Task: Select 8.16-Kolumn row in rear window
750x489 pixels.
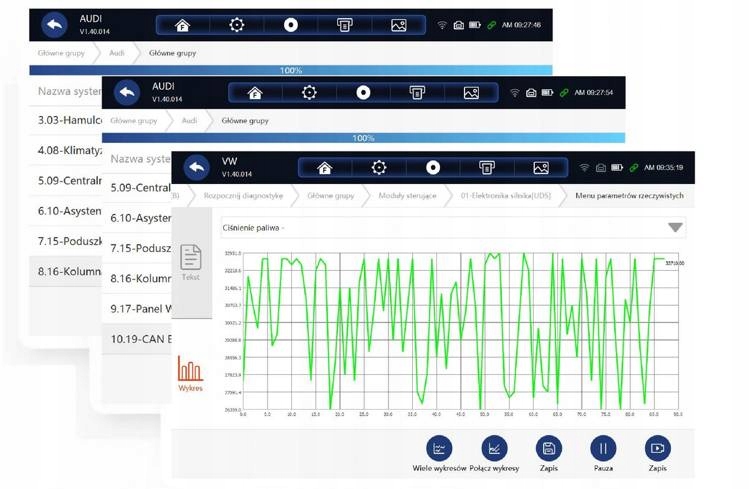Action: (x=66, y=271)
